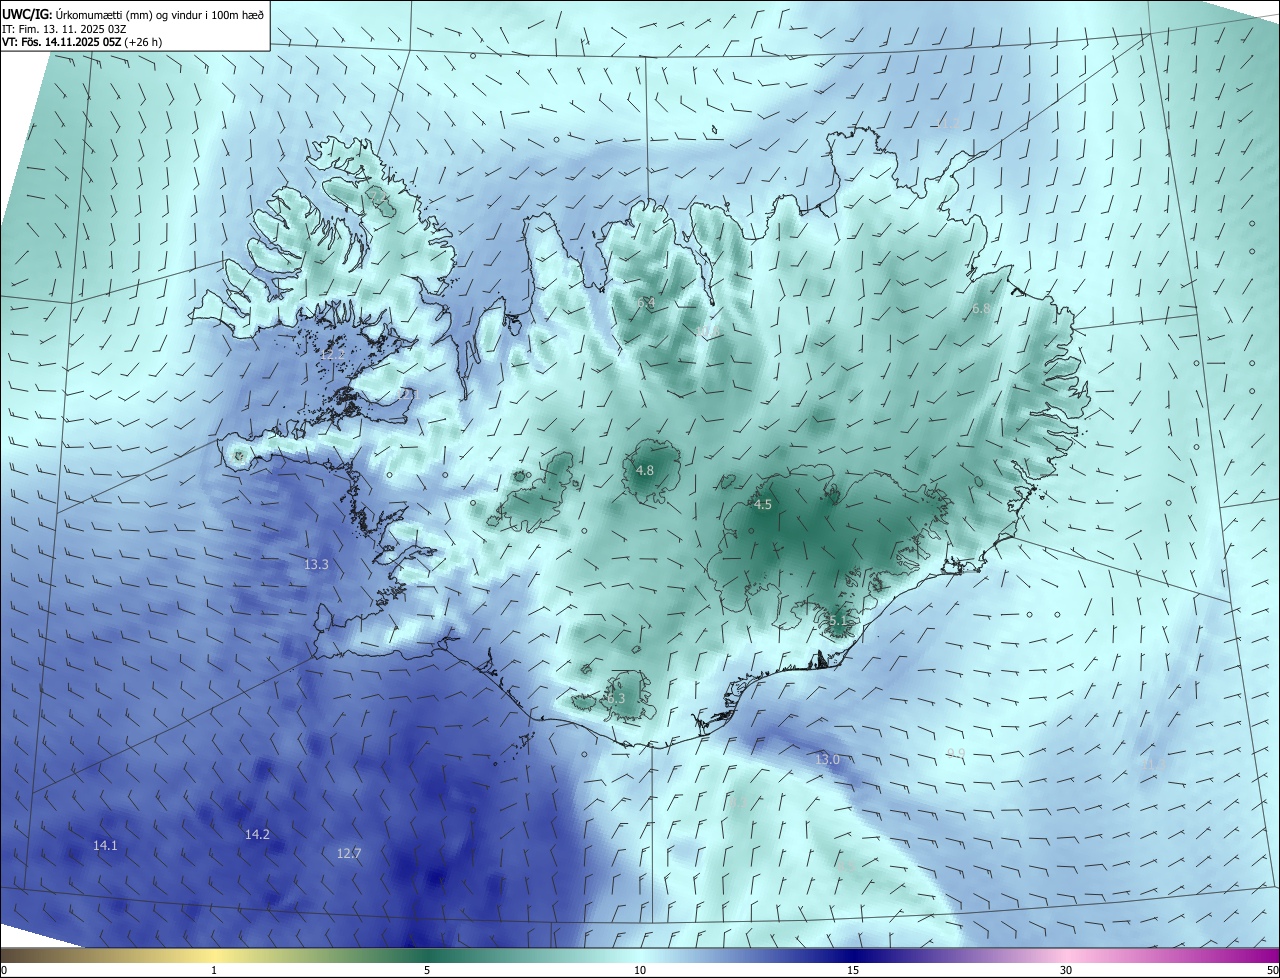
Task: Click the 6.3 value on the map
Action: point(616,699)
